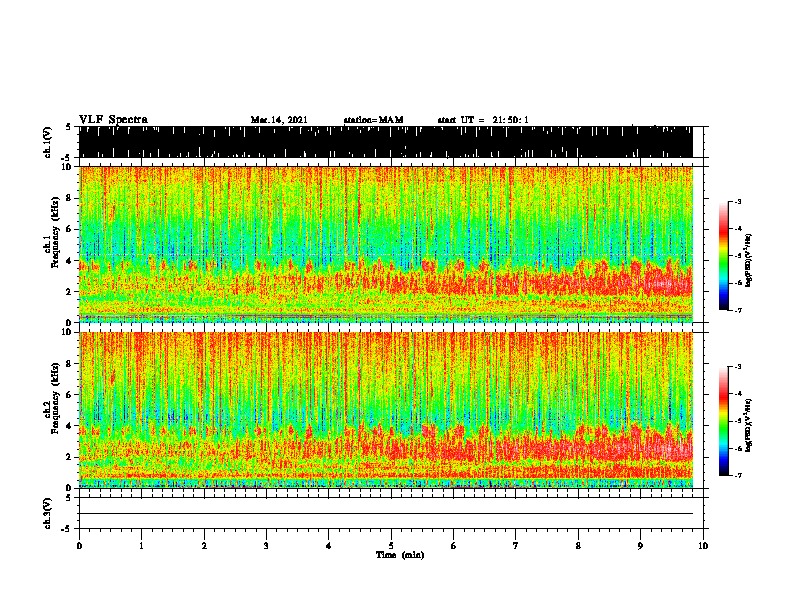Viewport: 792px width, 612px height.
Task: Click the ch.1 color scale PSD unit label
Action: (749, 260)
